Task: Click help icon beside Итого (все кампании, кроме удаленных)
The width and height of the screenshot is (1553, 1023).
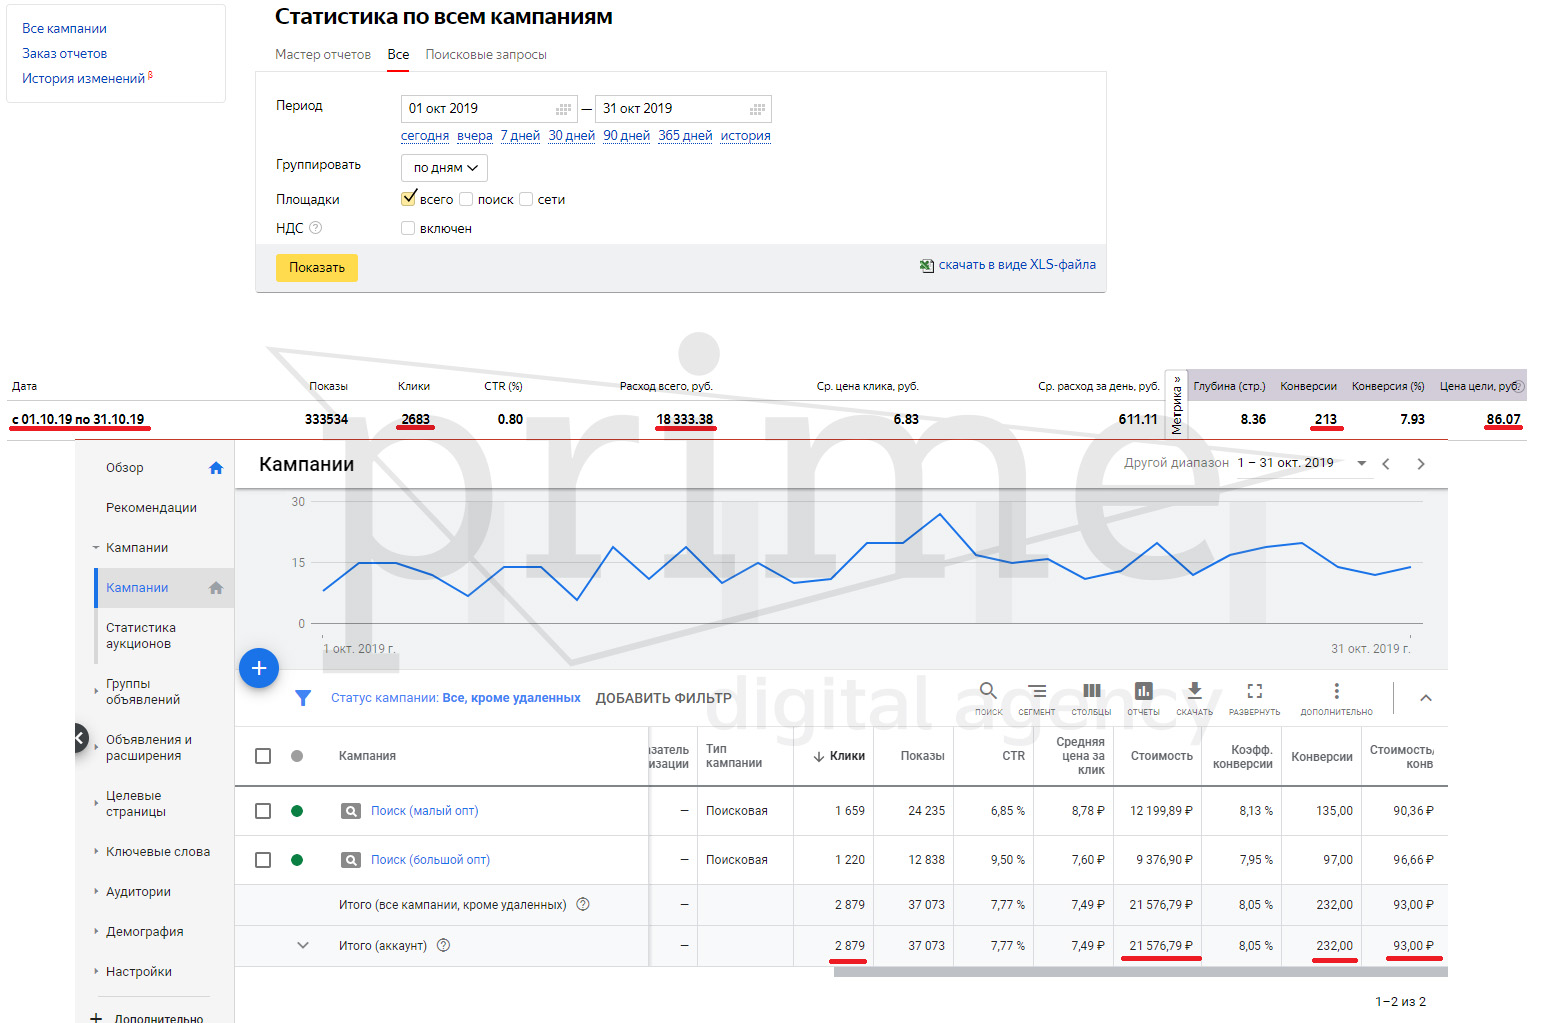Action: [583, 904]
